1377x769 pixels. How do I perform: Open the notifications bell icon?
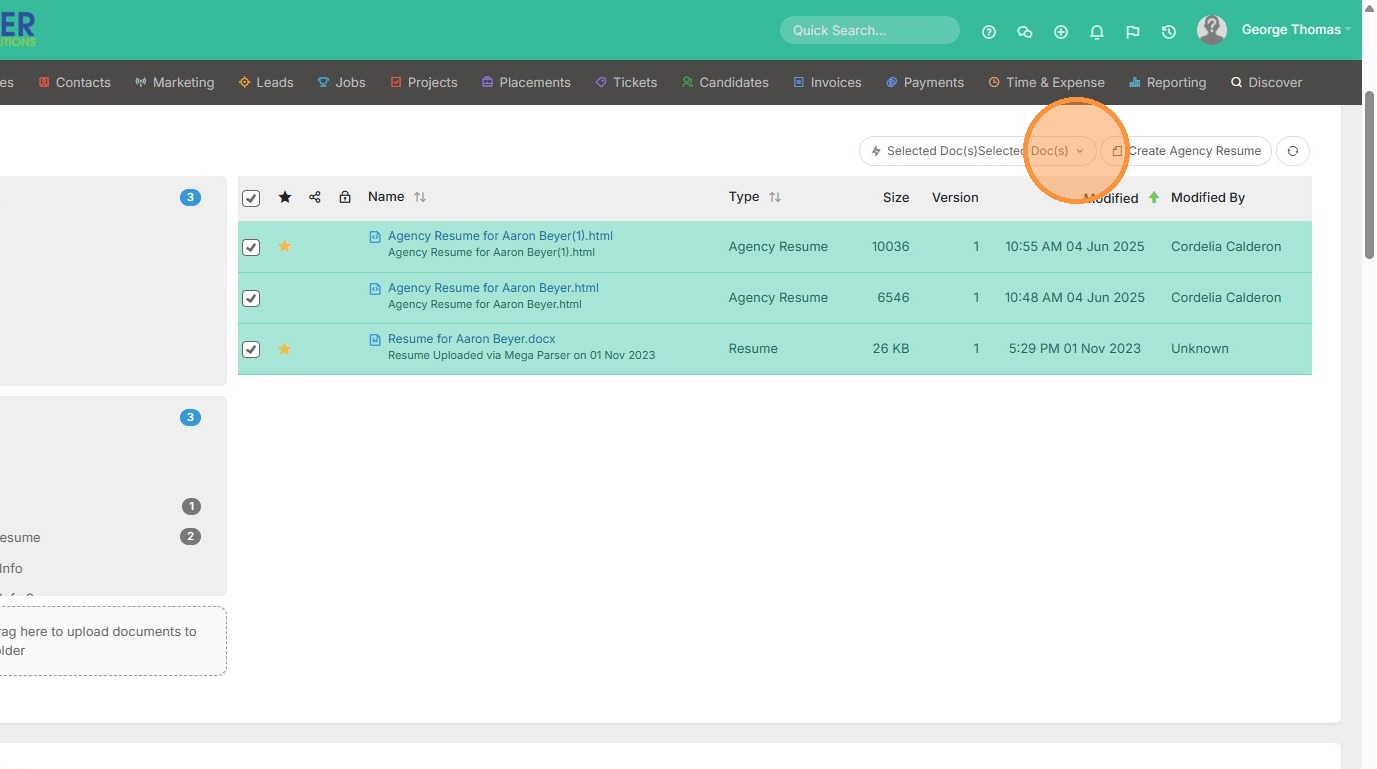click(x=1097, y=32)
